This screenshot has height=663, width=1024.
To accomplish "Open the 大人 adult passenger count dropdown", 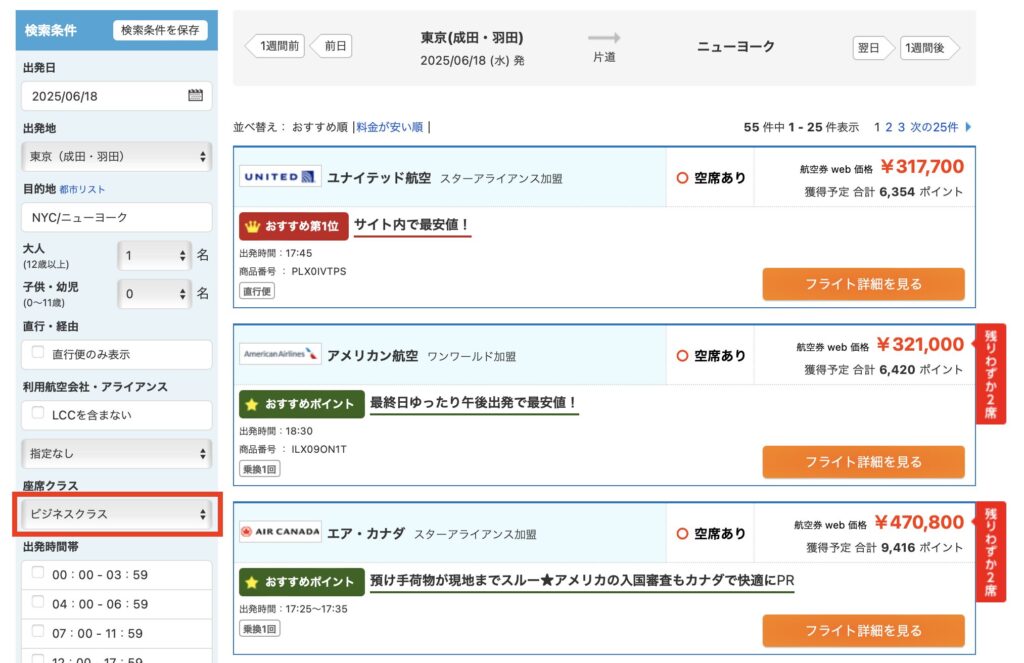I will pos(154,255).
